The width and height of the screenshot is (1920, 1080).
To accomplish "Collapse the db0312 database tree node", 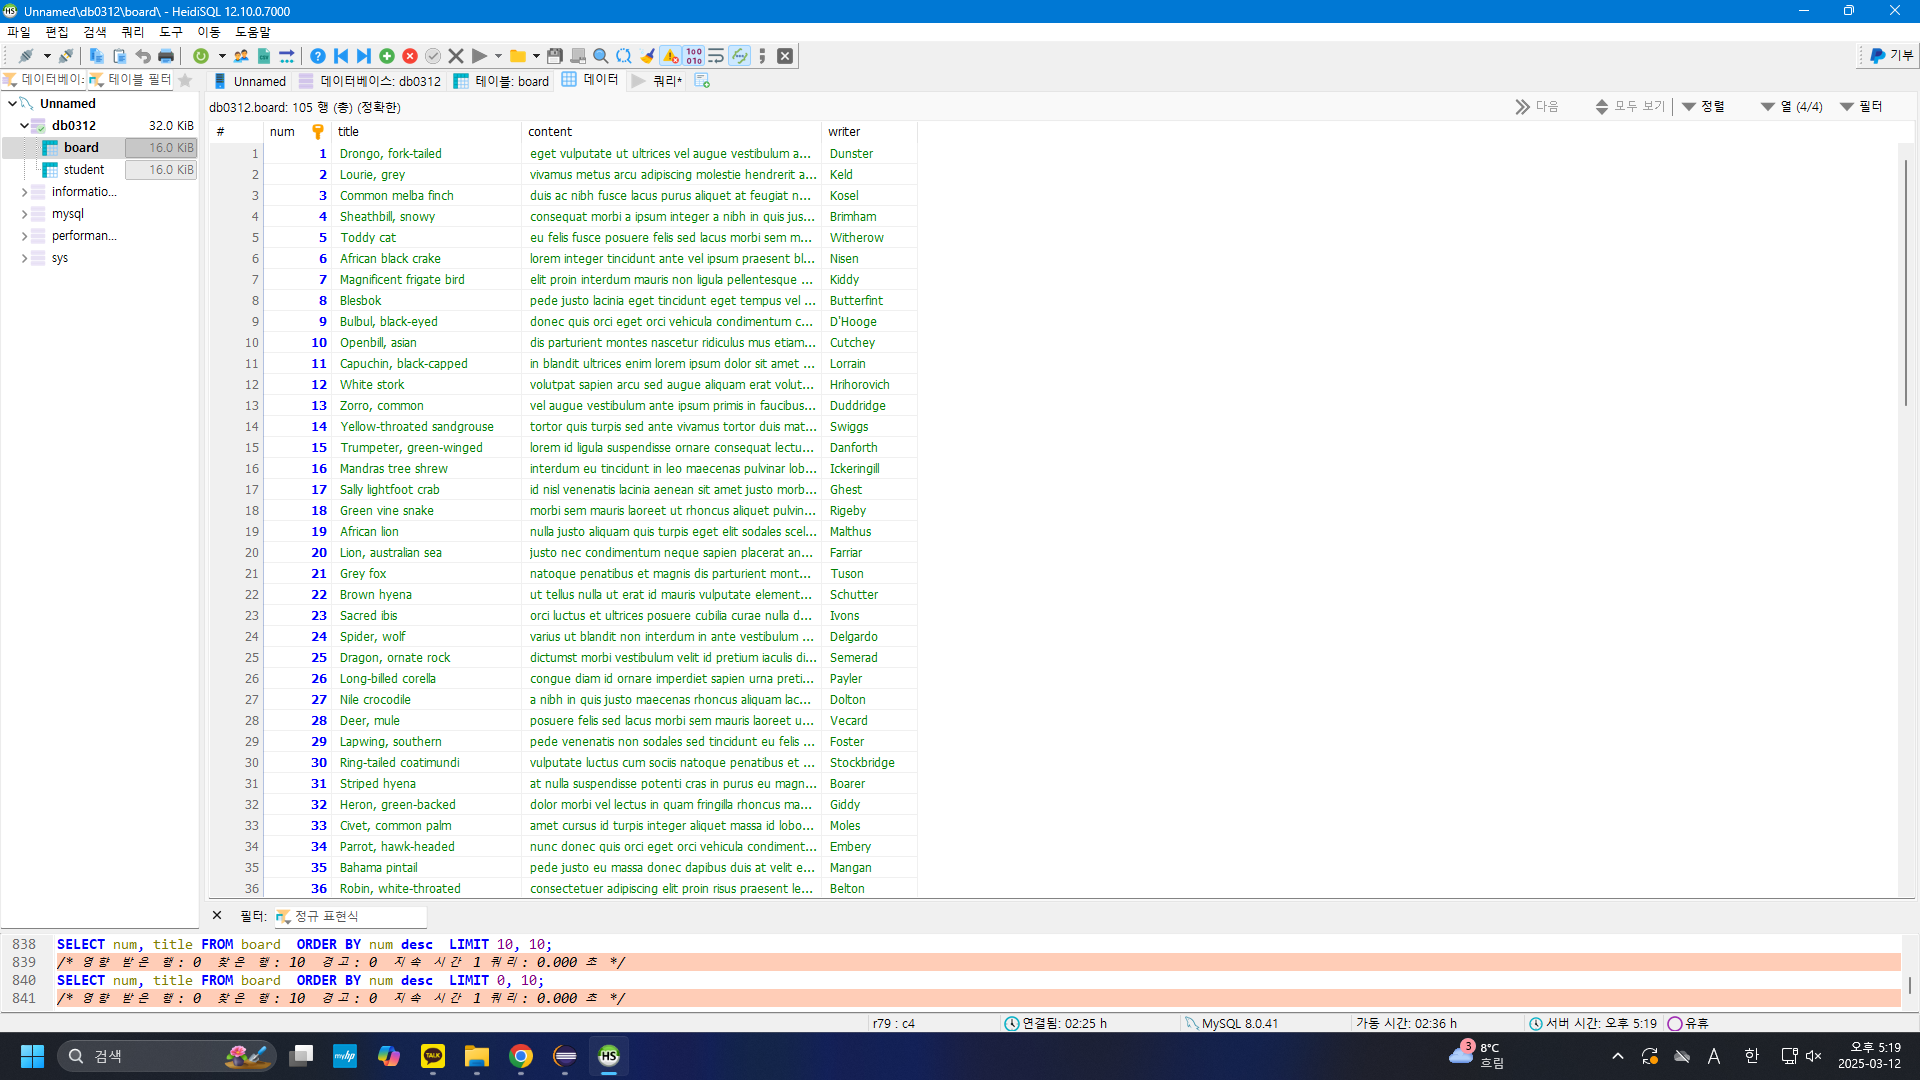I will pyautogui.click(x=24, y=126).
